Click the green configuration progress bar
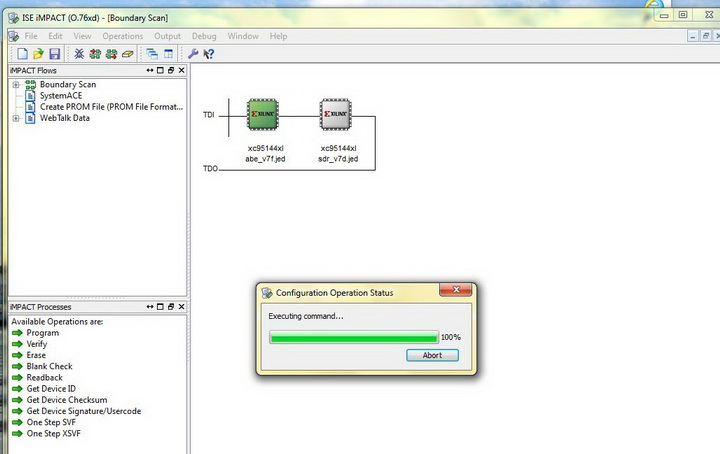 click(353, 337)
